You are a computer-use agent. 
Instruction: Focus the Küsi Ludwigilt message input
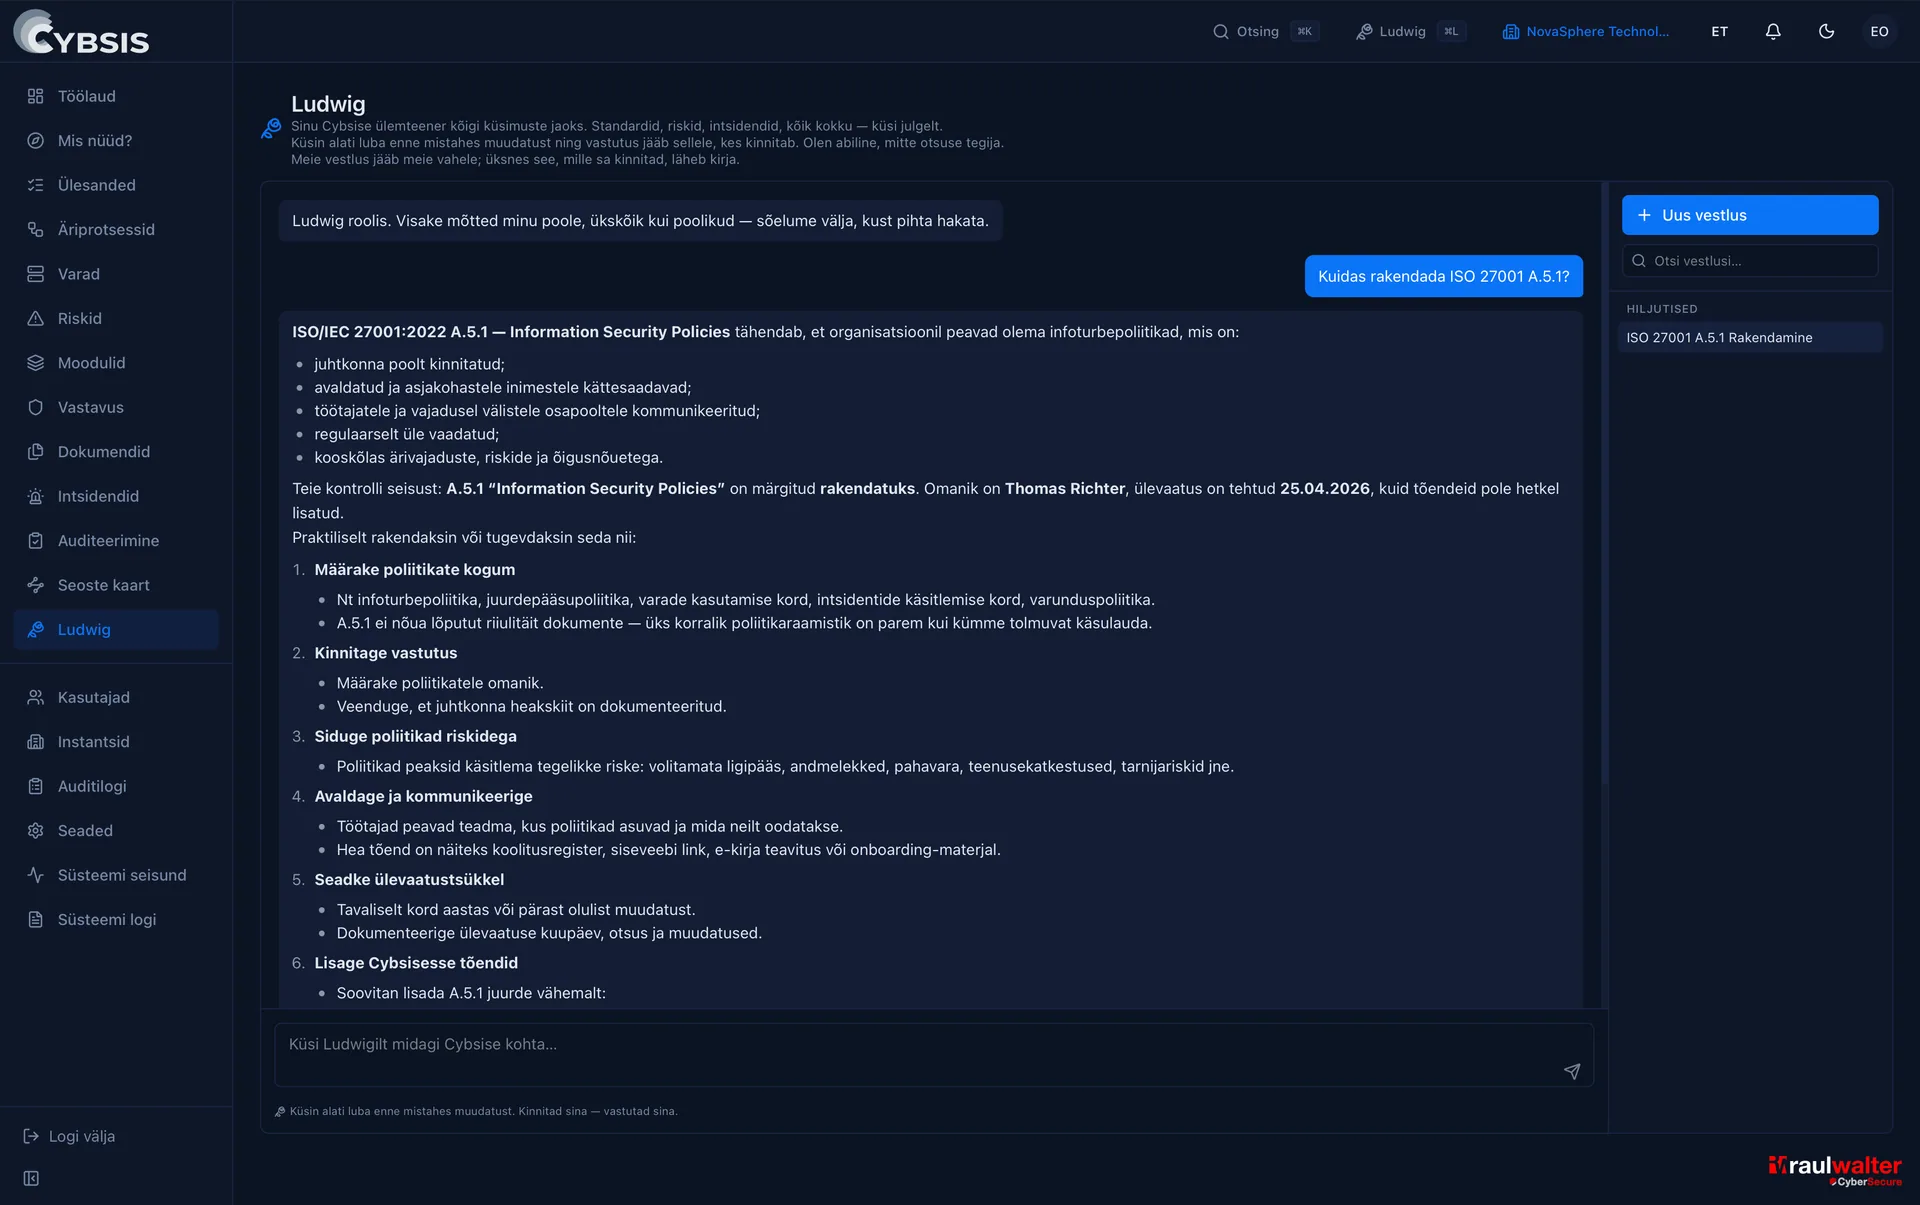(934, 1055)
